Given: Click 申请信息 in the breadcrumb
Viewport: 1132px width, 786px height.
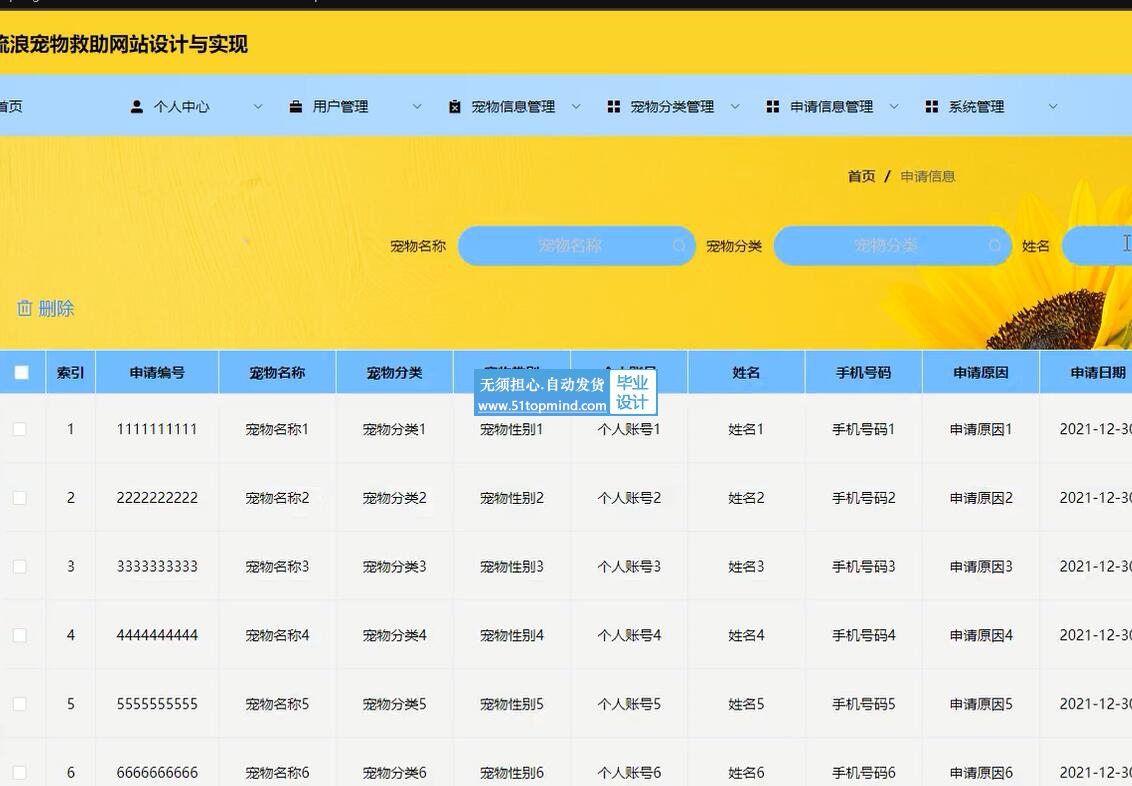Looking at the screenshot, I should 928,176.
